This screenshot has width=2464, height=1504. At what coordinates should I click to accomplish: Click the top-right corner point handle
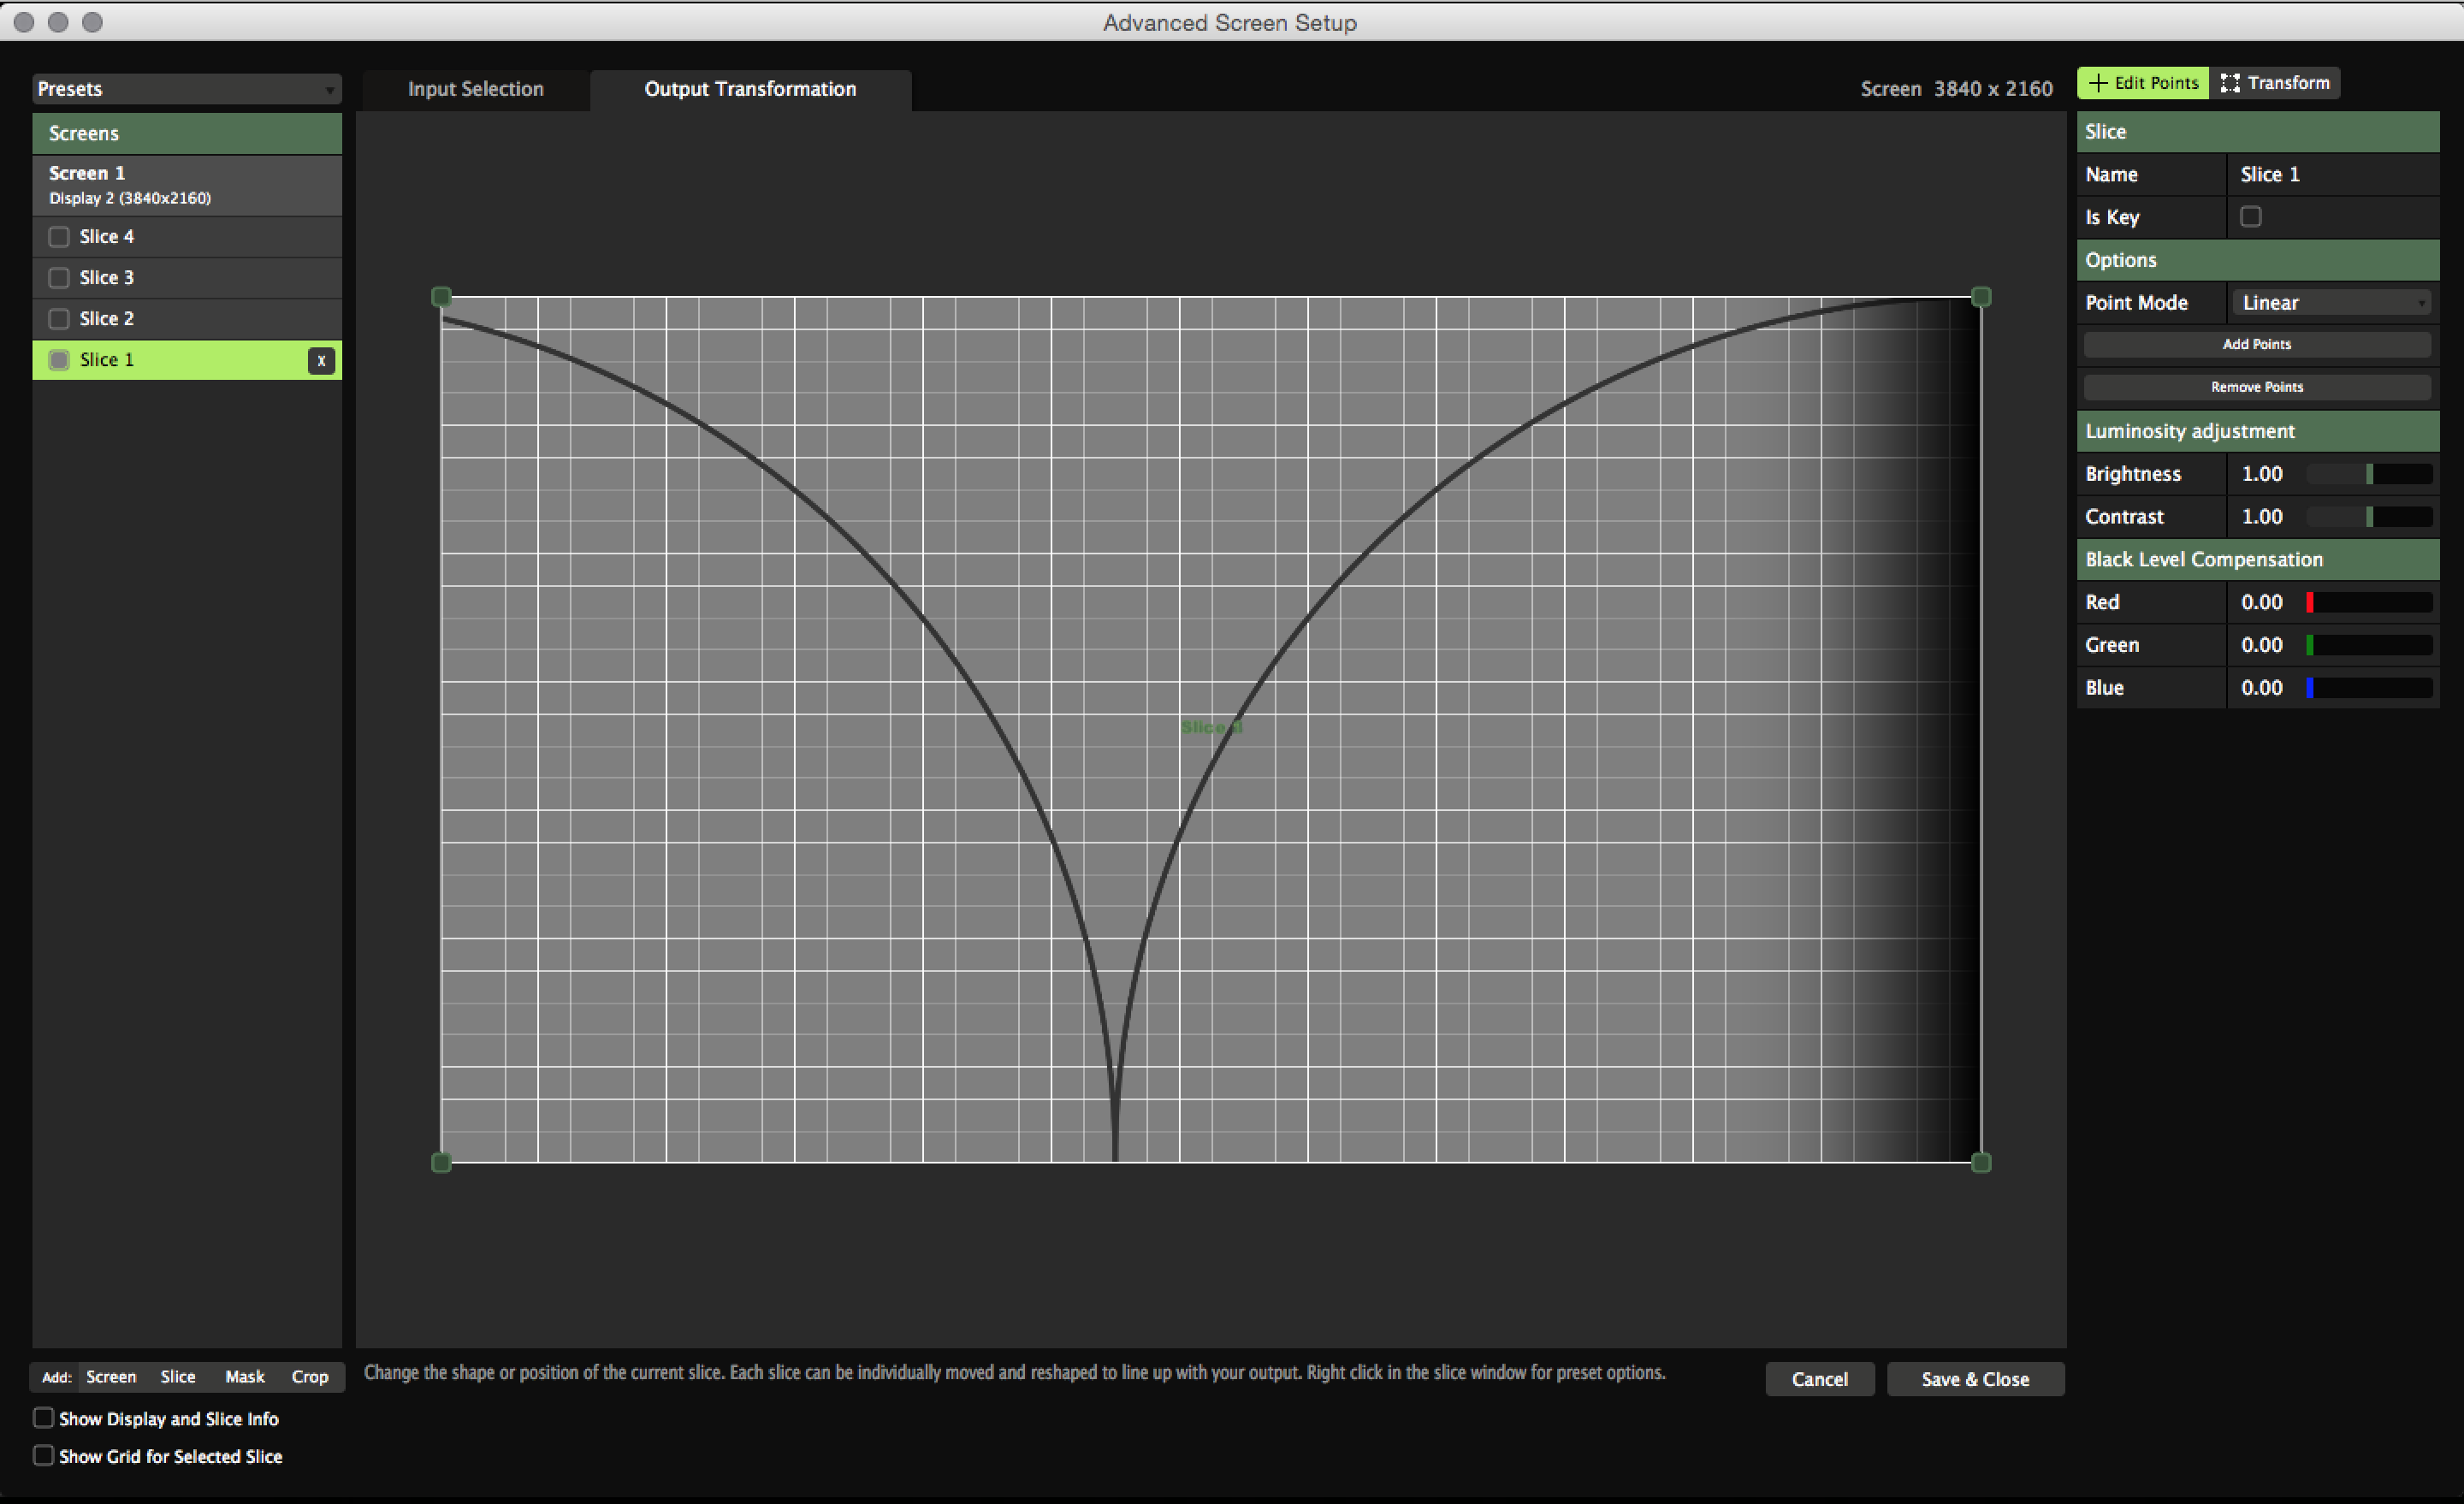click(1980, 297)
